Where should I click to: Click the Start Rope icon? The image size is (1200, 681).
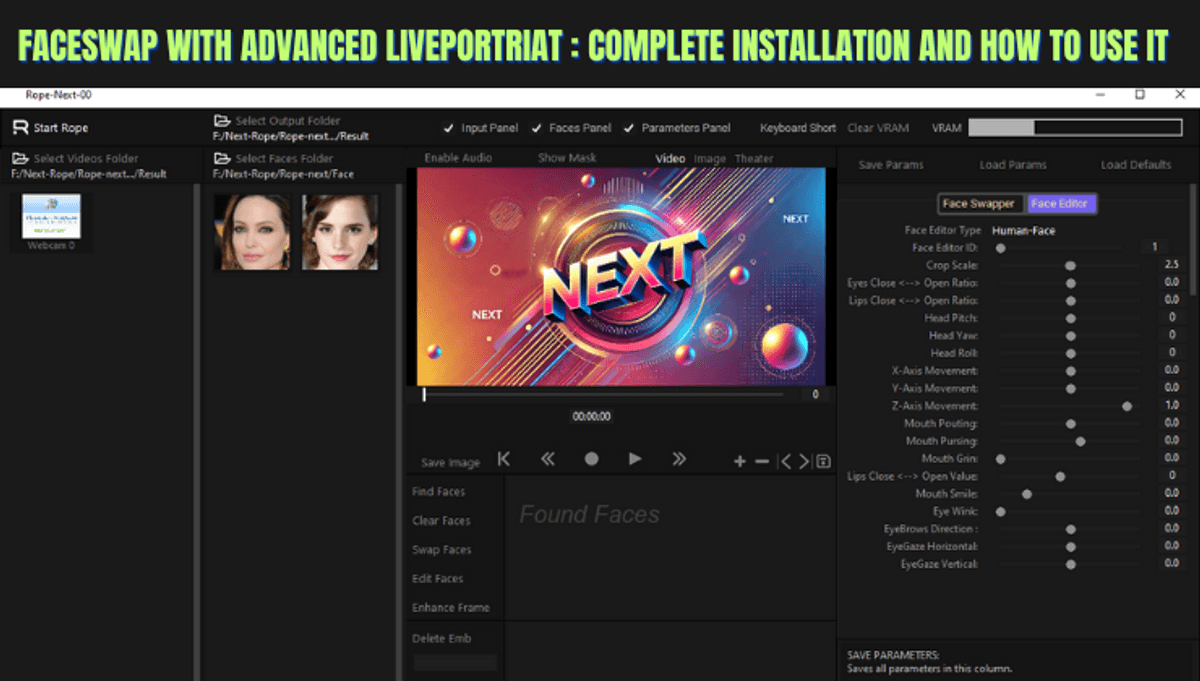click(20, 128)
